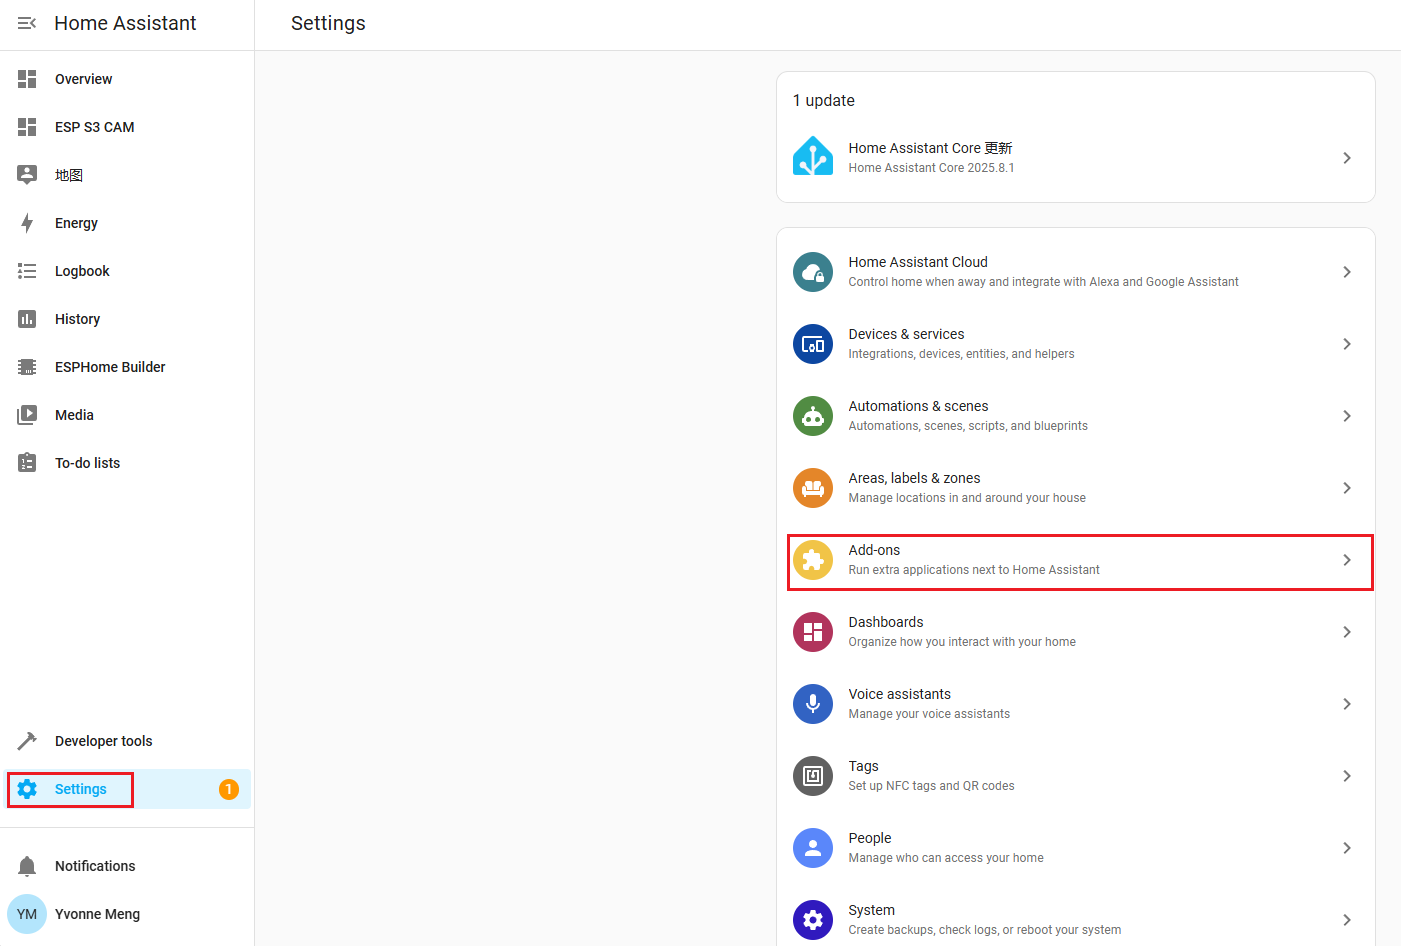1401x946 pixels.
Task: Open Add-ons settings title
Action: (874, 550)
